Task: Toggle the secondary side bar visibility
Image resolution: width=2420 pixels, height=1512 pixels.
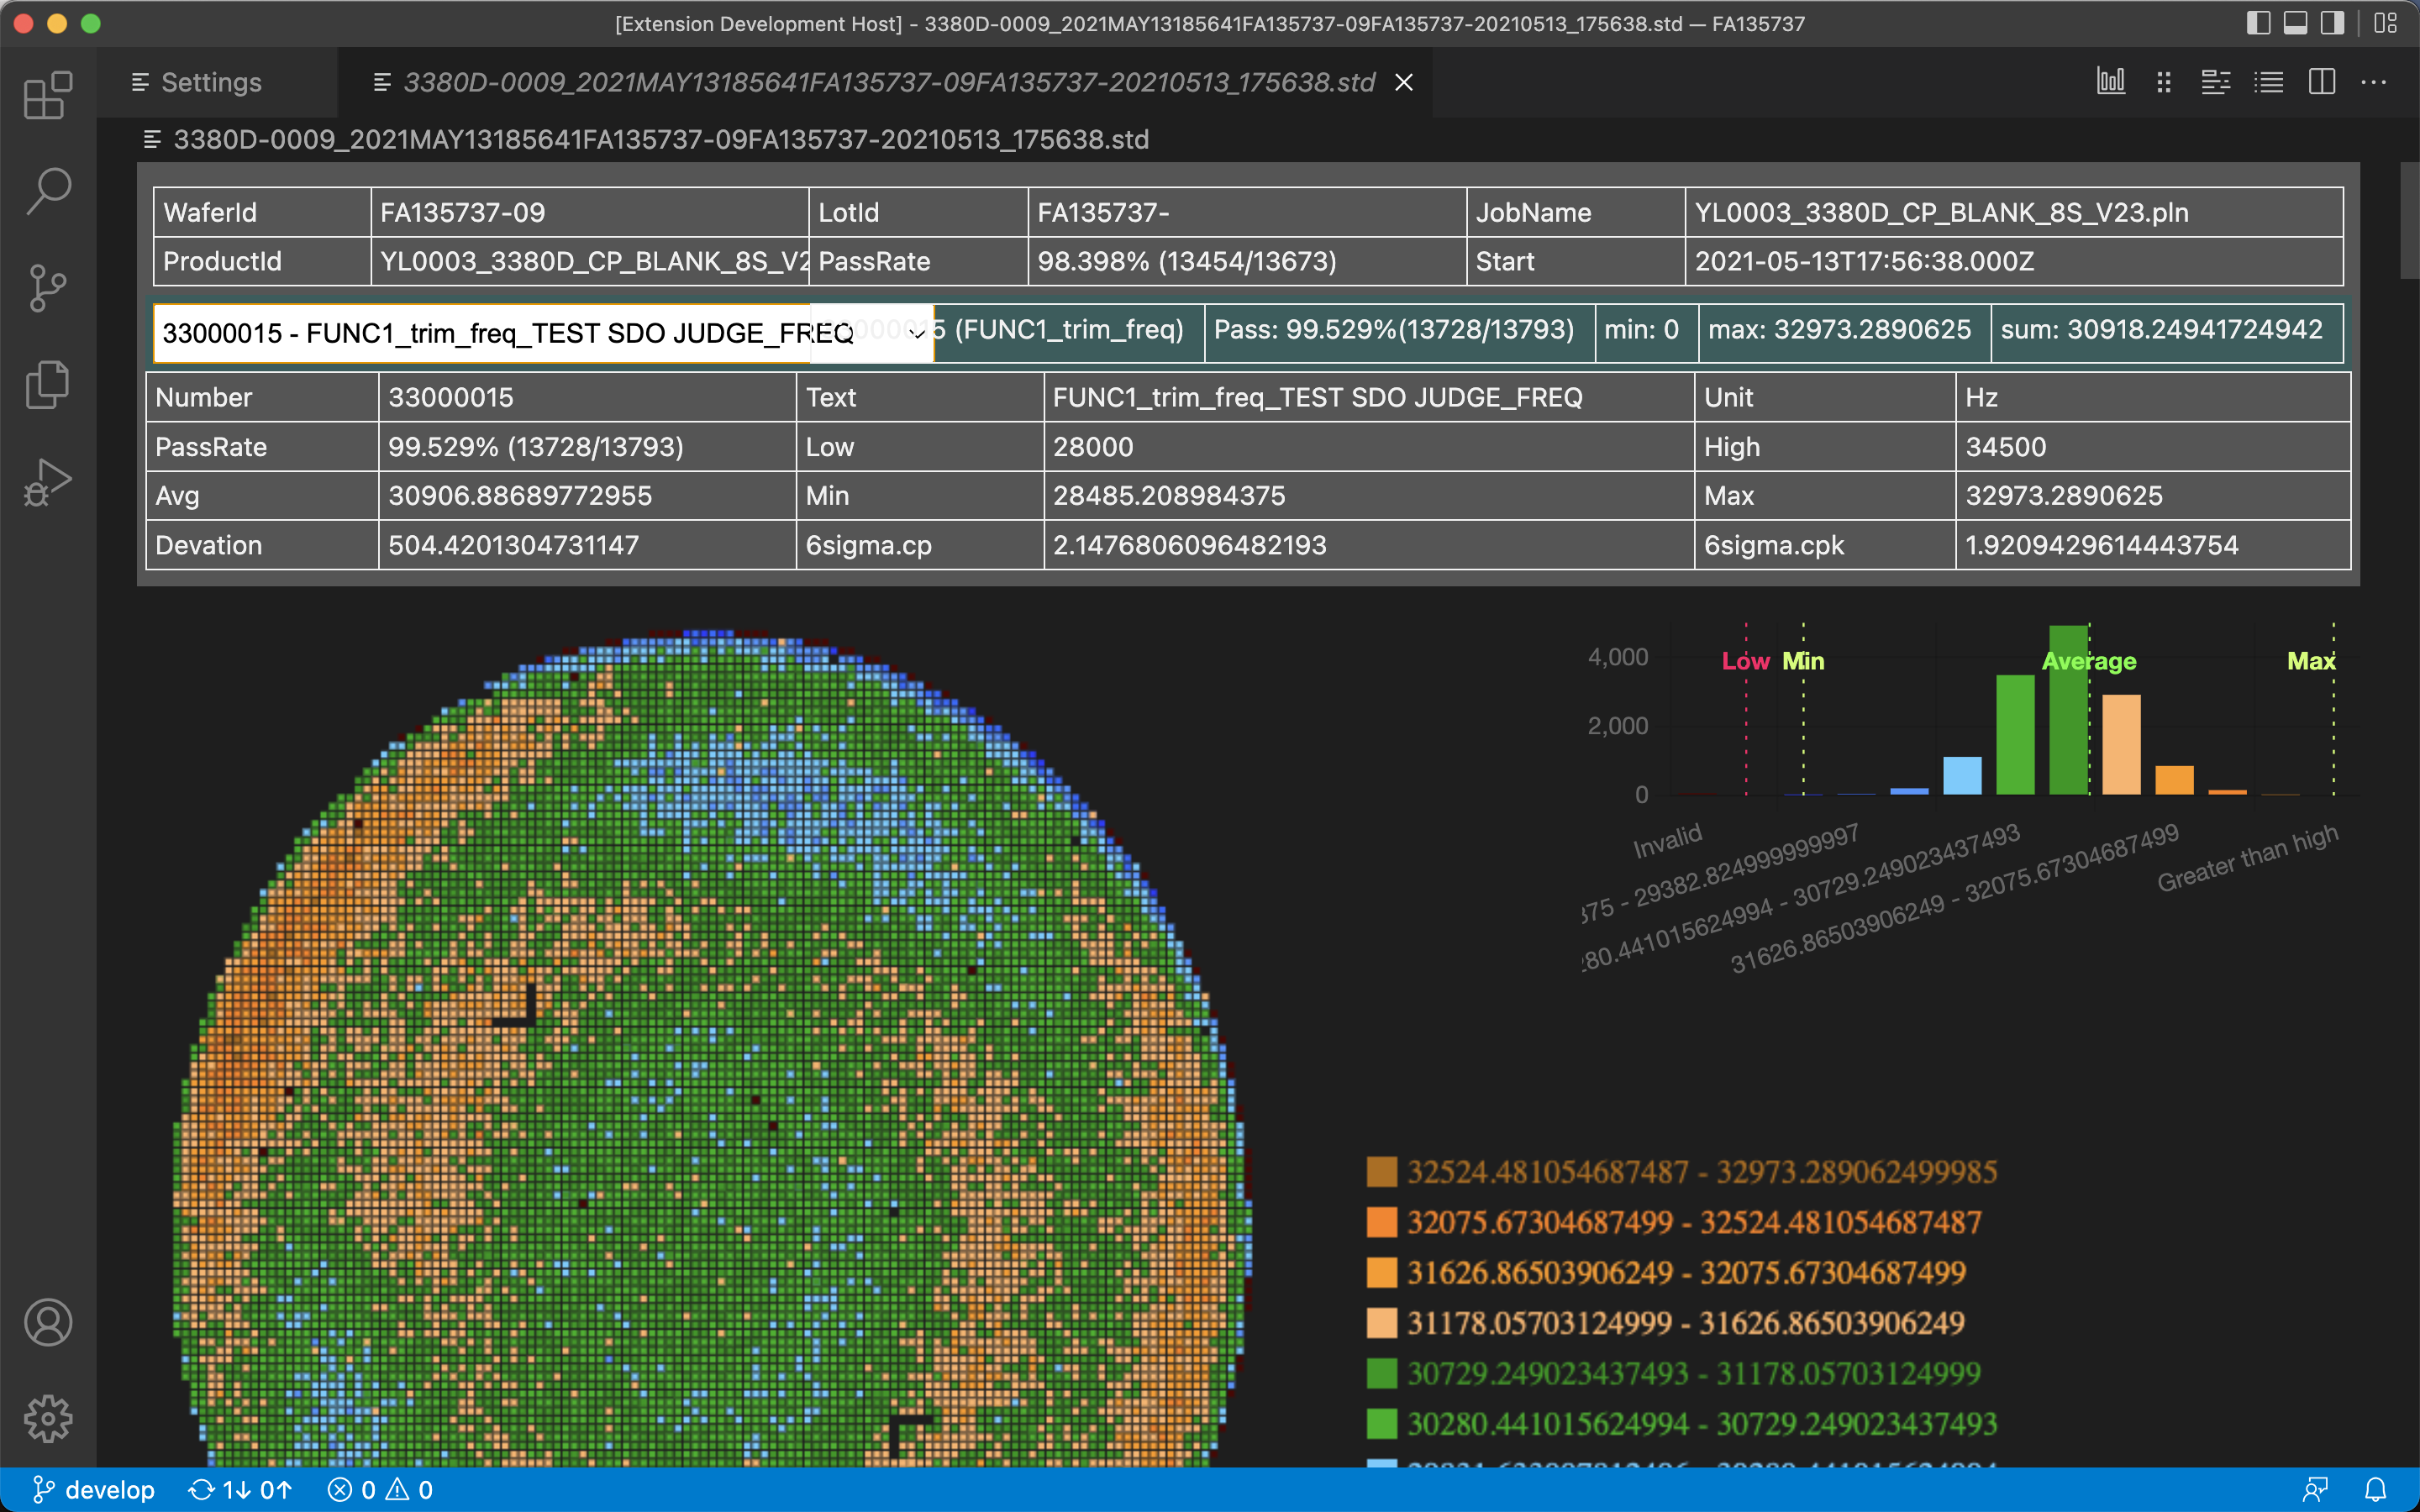Action: point(2332,23)
